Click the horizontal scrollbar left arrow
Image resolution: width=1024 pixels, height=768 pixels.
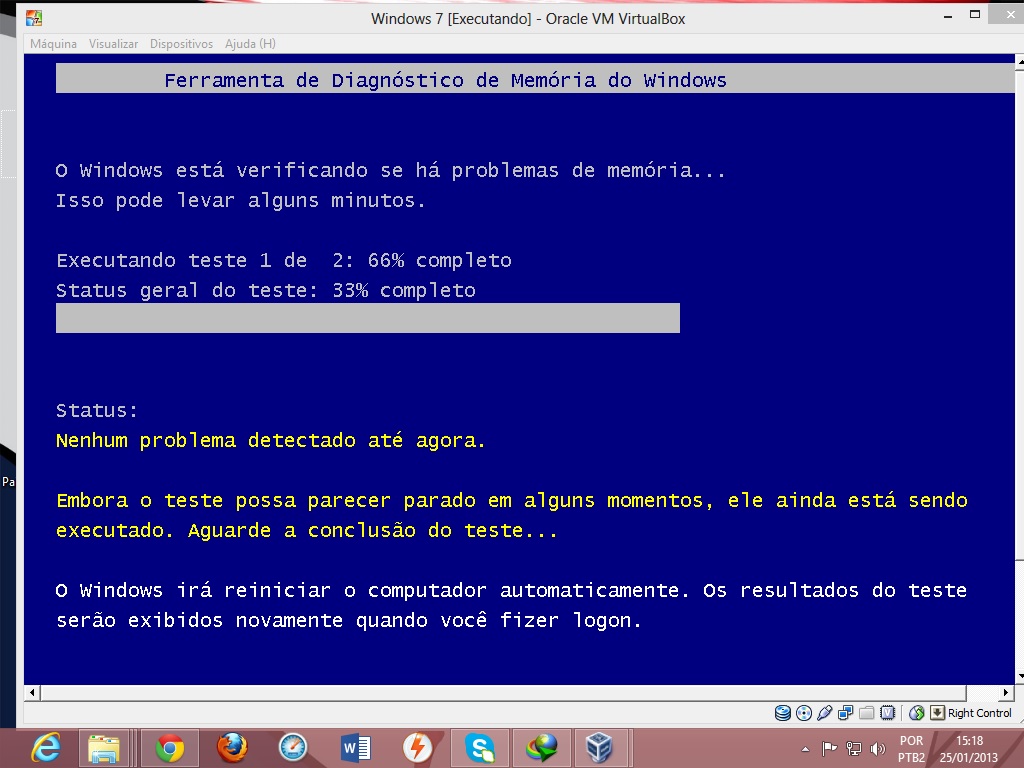click(x=33, y=692)
